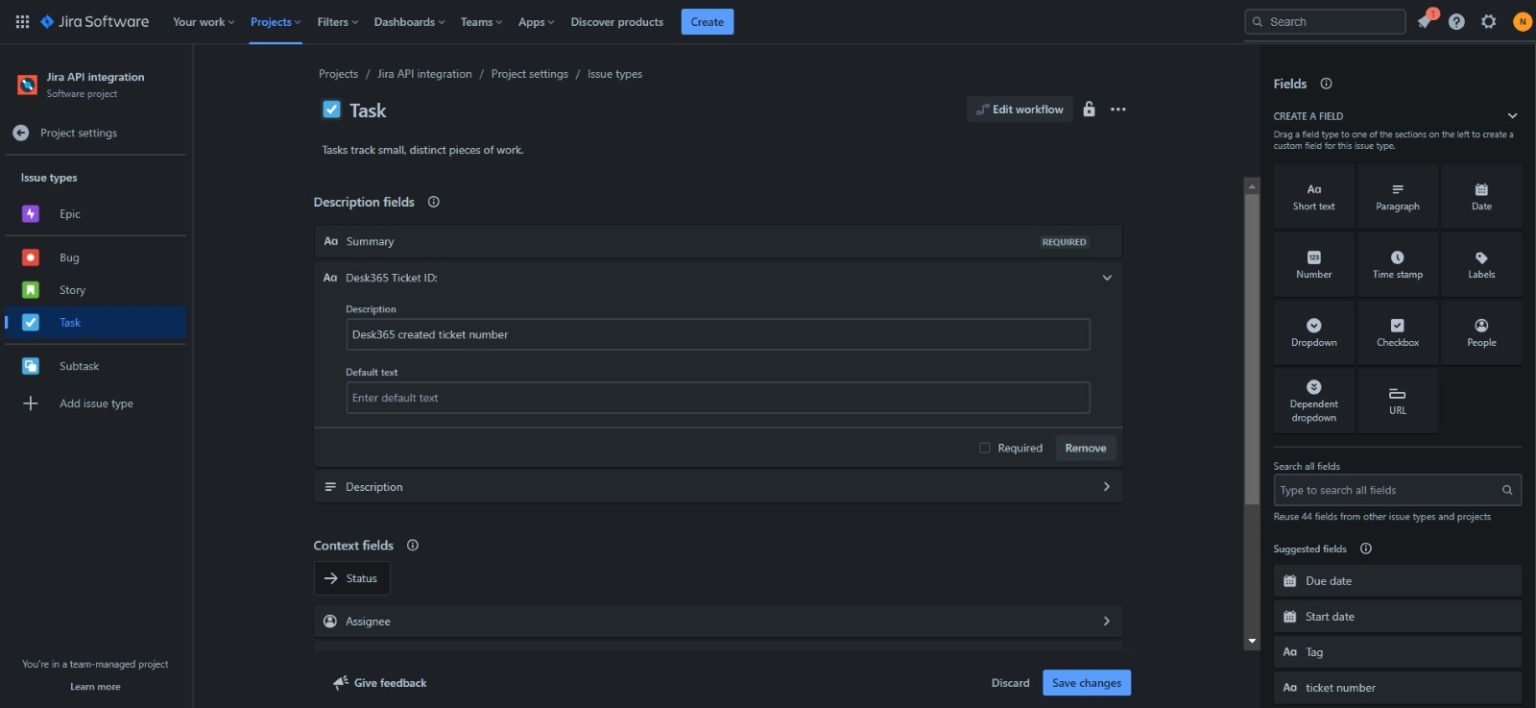Expand the Assignee context field
The image size is (1536, 708).
point(1106,621)
